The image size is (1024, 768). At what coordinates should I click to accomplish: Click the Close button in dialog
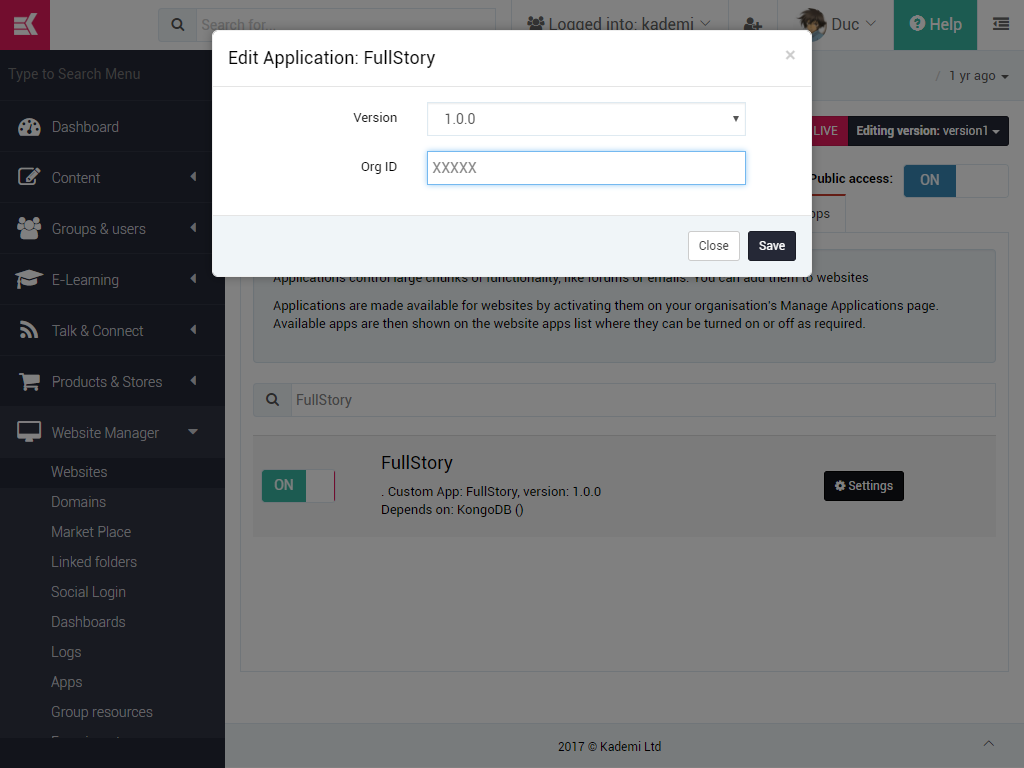pyautogui.click(x=713, y=246)
